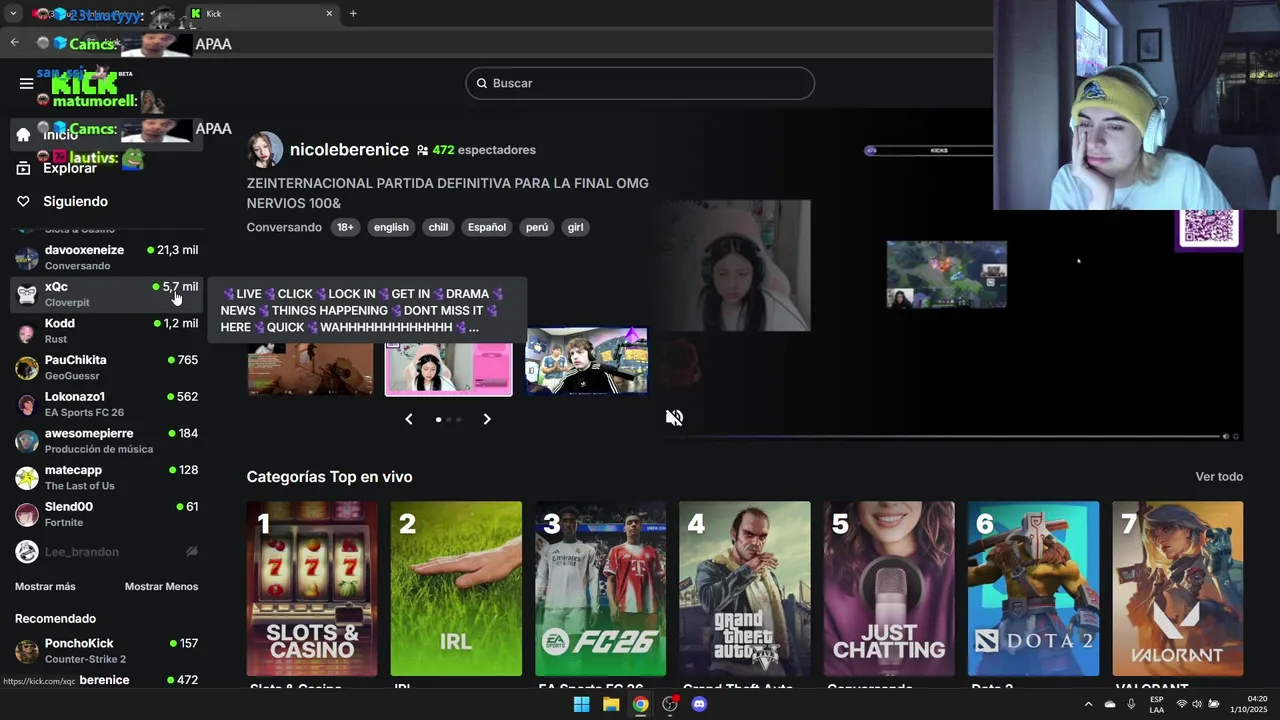The image size is (1280, 720).
Task: Click the Siguiendo heart icon
Action: (x=23, y=201)
